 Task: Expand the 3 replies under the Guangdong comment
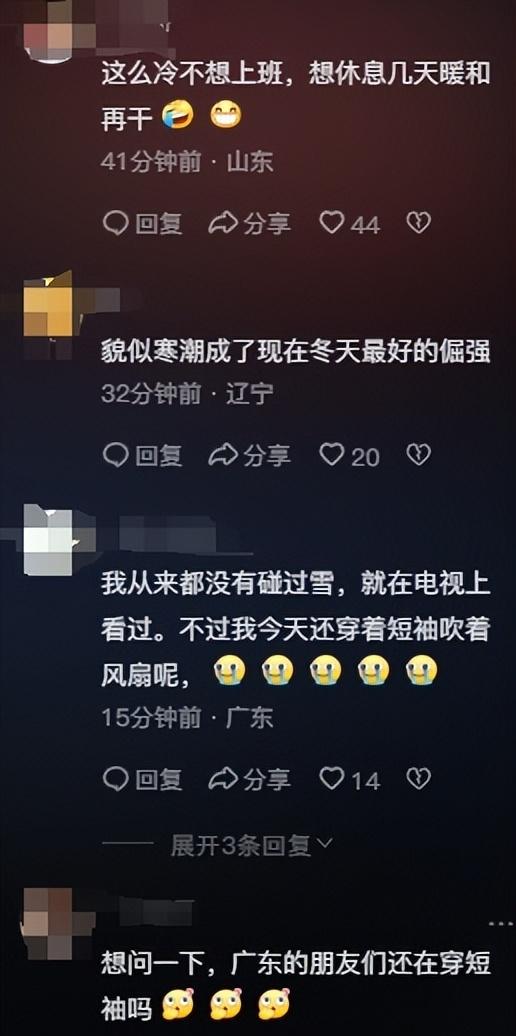click(251, 844)
